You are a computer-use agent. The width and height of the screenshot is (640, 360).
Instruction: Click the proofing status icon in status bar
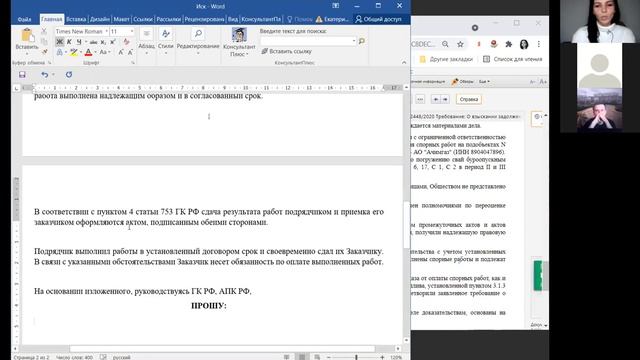click(x=103, y=357)
